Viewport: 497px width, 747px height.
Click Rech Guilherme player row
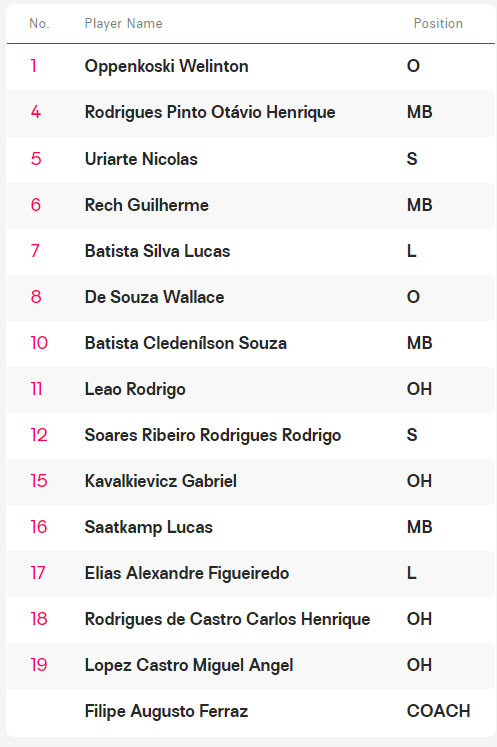pyautogui.click(x=251, y=205)
